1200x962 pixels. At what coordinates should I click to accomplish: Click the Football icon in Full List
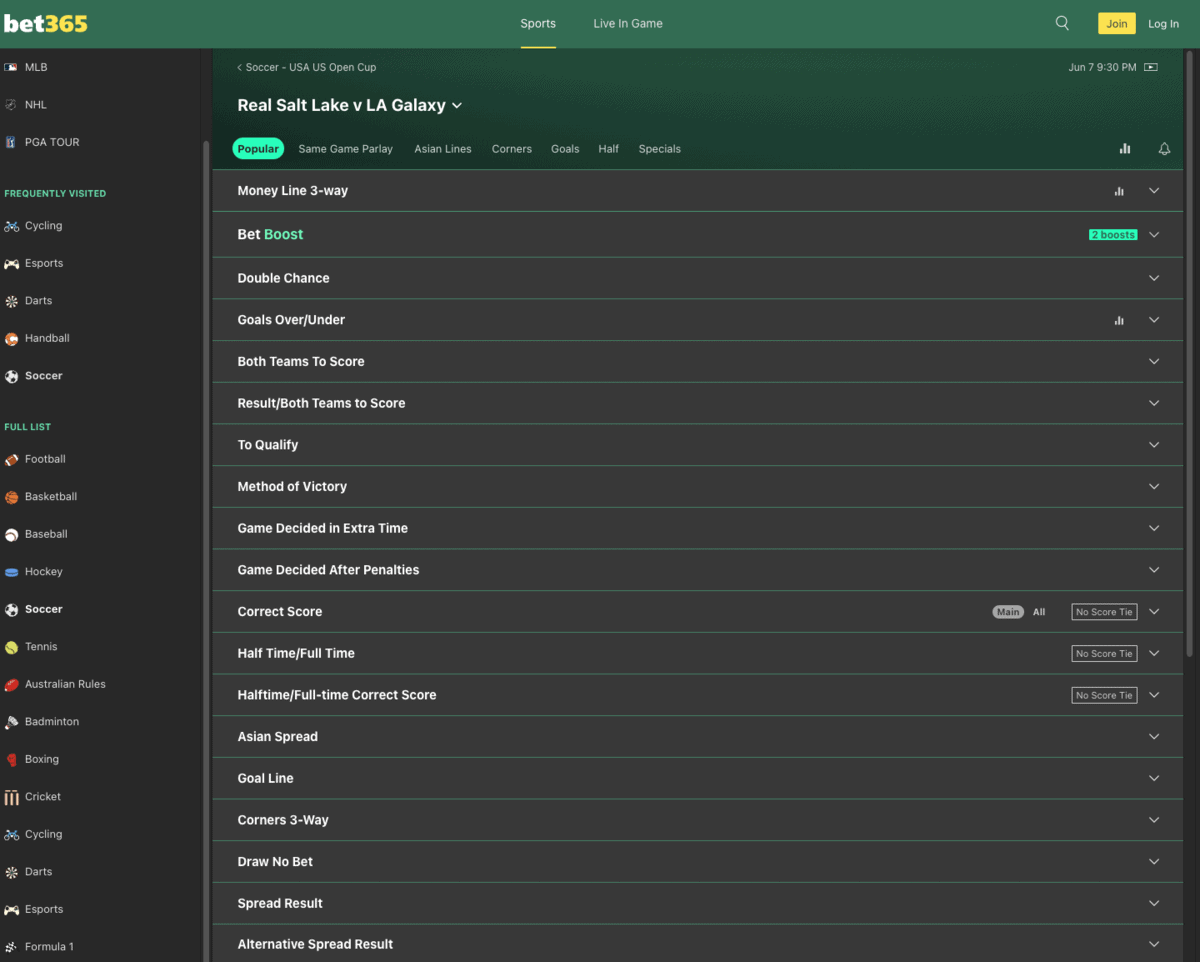click(11, 460)
